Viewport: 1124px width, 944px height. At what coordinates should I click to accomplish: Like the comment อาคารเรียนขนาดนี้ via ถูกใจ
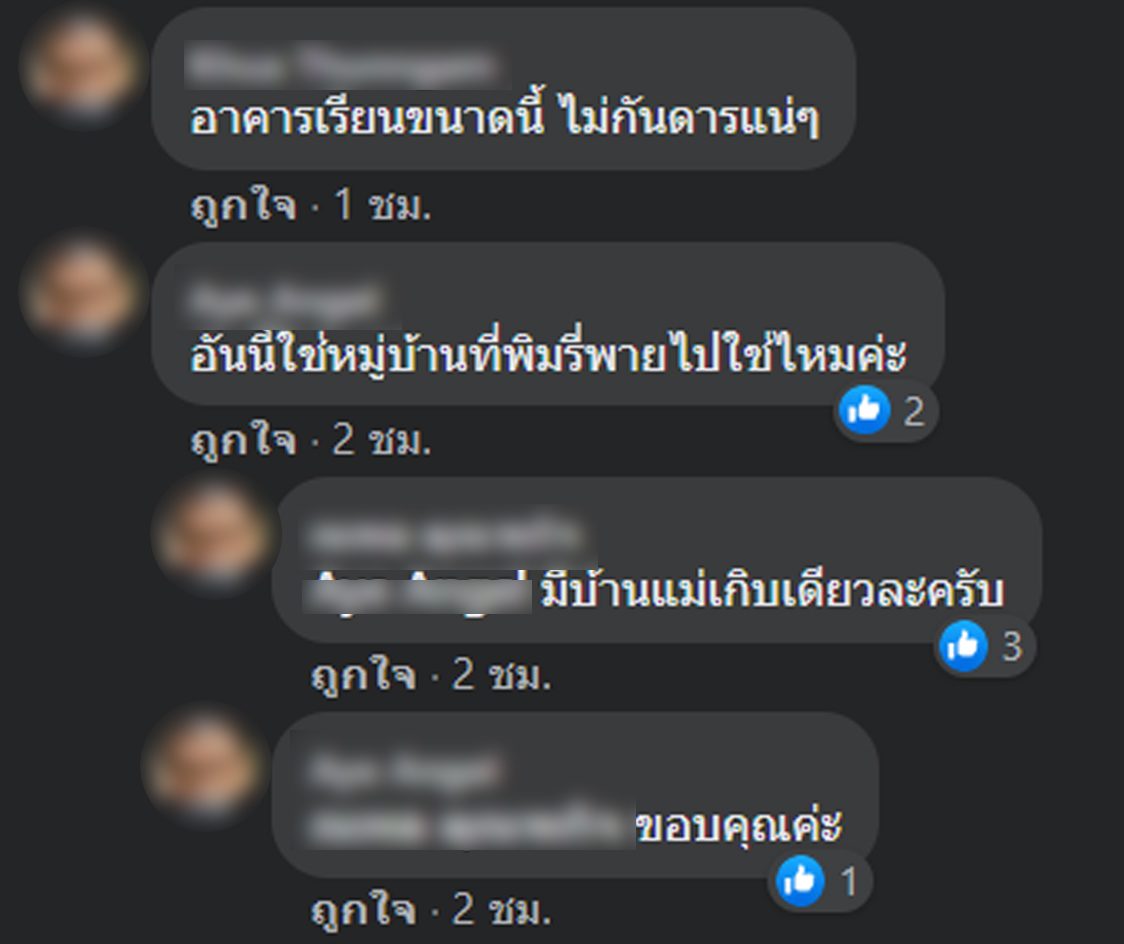[x=243, y=206]
